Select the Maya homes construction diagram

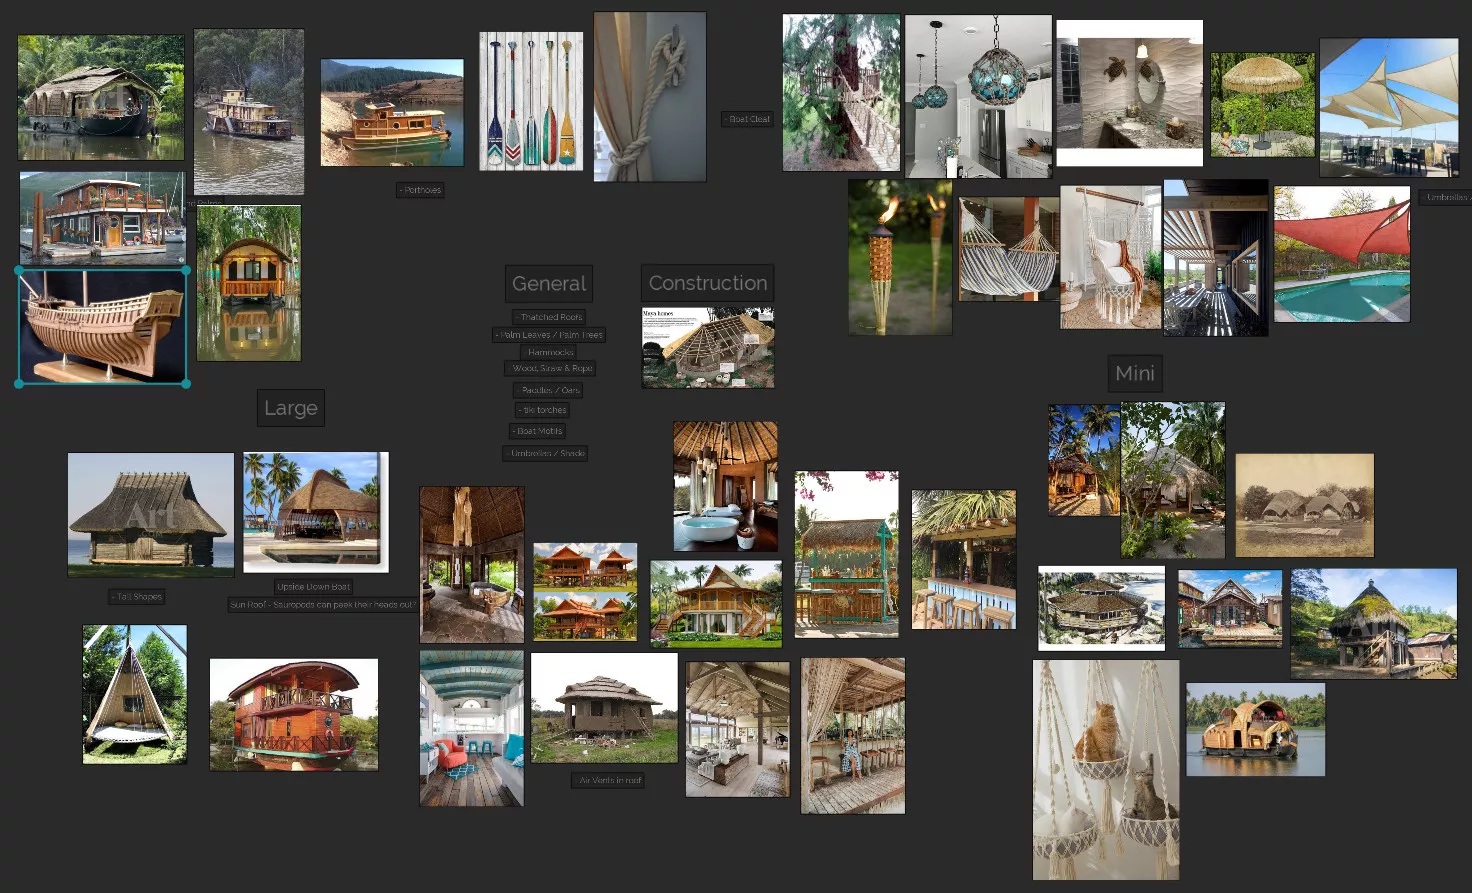pyautogui.click(x=707, y=348)
